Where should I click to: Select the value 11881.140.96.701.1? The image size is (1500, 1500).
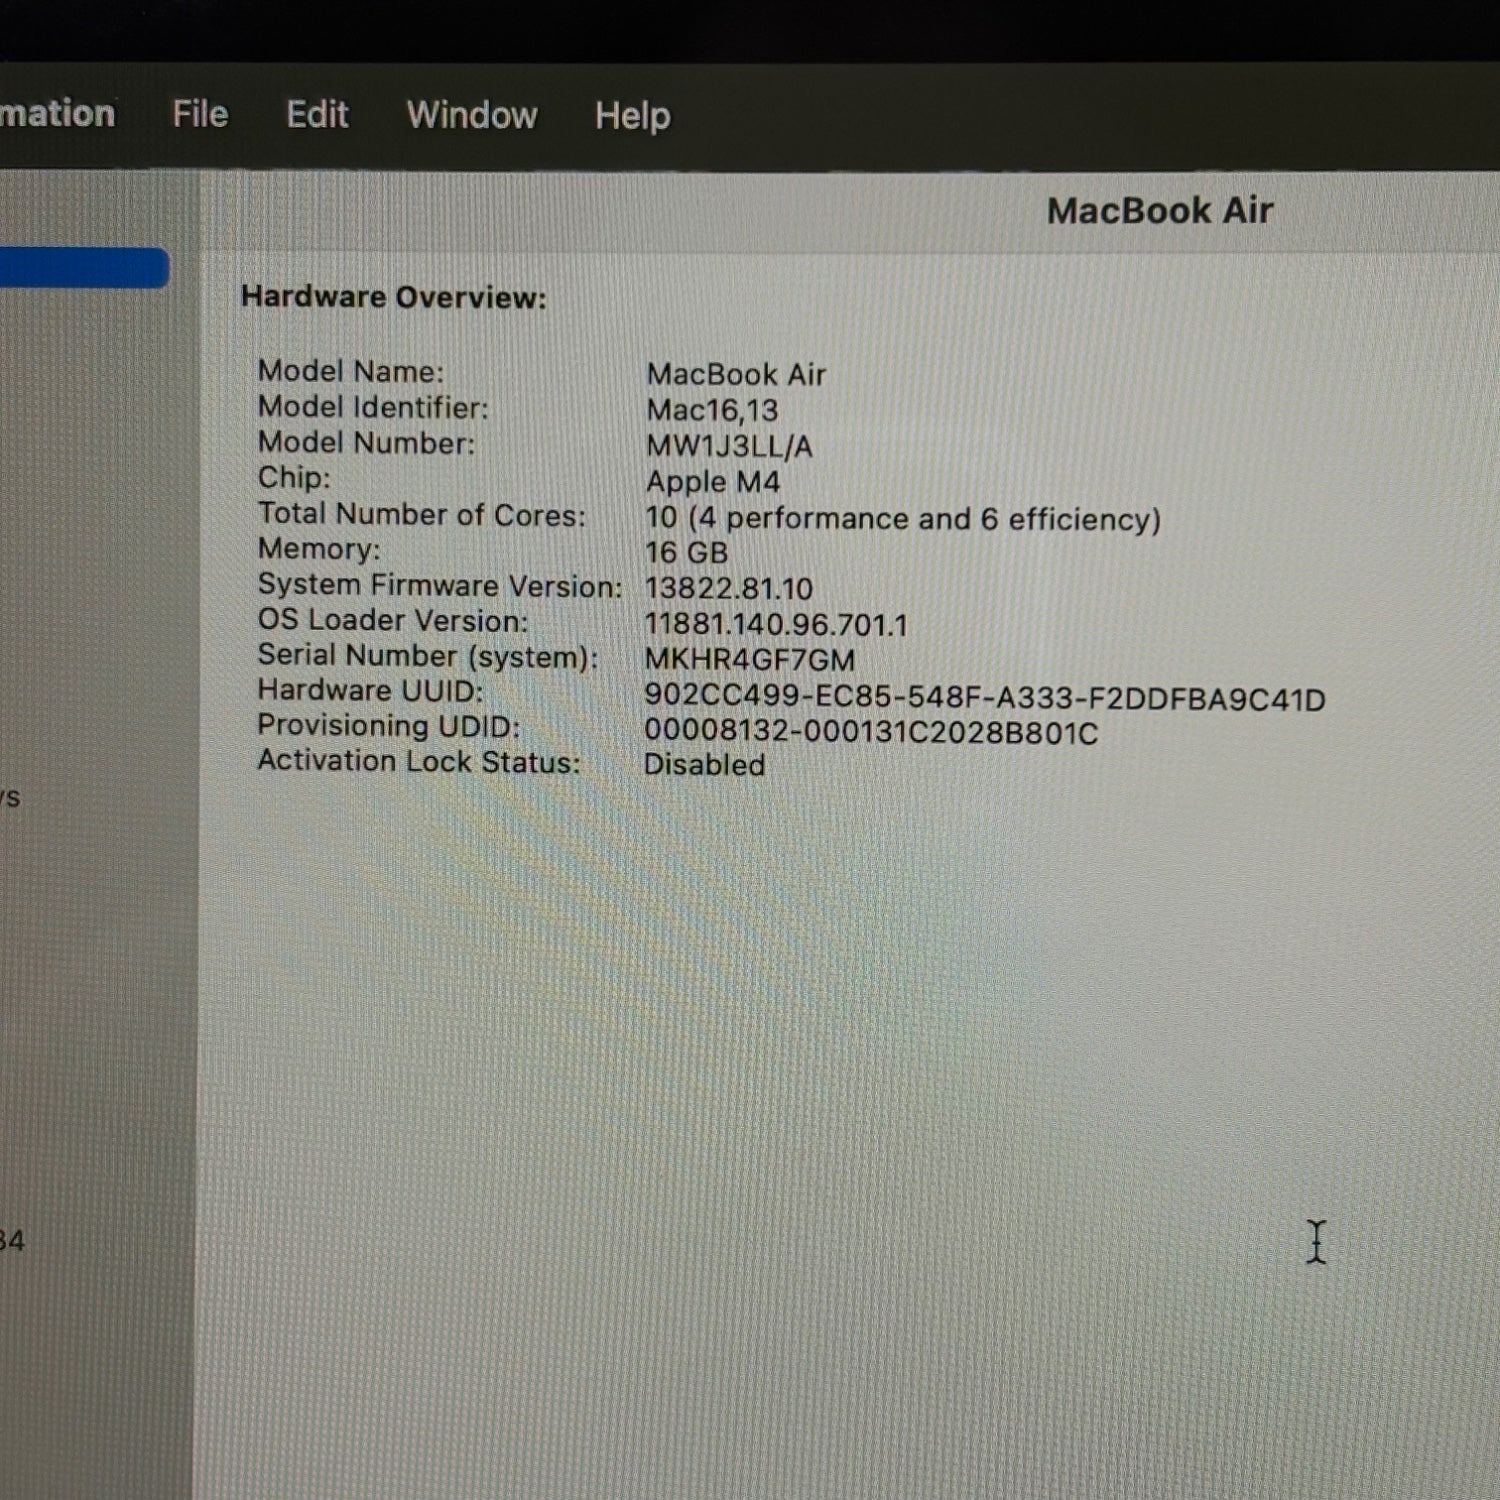pyautogui.click(x=776, y=625)
